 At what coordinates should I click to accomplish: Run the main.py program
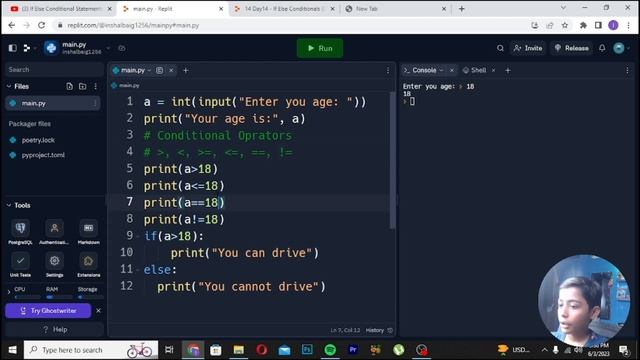[x=320, y=48]
